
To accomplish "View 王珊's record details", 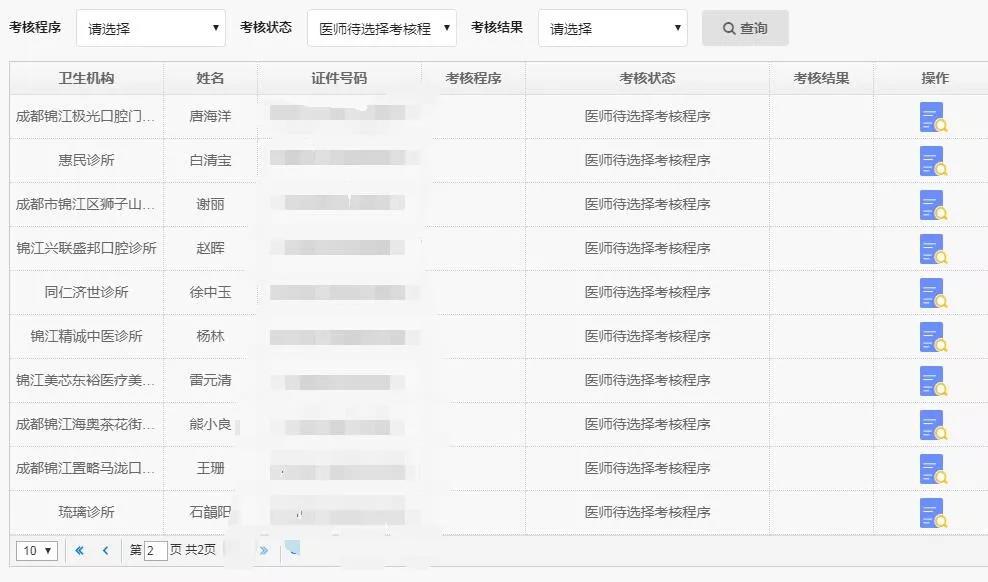I will point(935,469).
